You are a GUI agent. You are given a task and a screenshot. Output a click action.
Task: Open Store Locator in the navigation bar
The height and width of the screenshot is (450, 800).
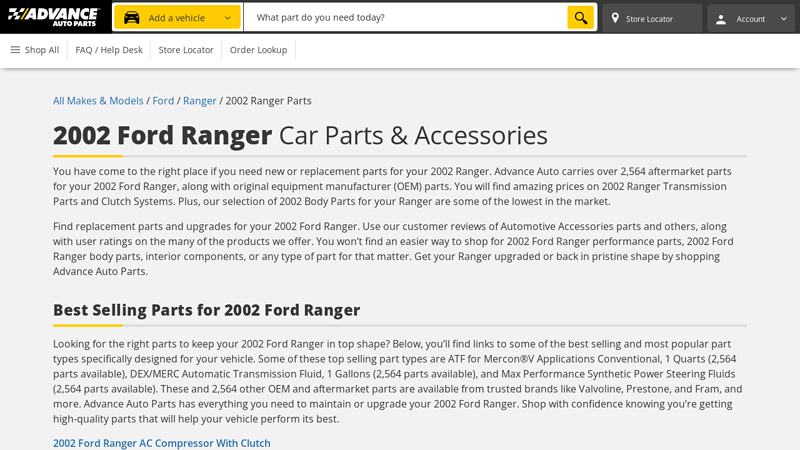tap(186, 50)
